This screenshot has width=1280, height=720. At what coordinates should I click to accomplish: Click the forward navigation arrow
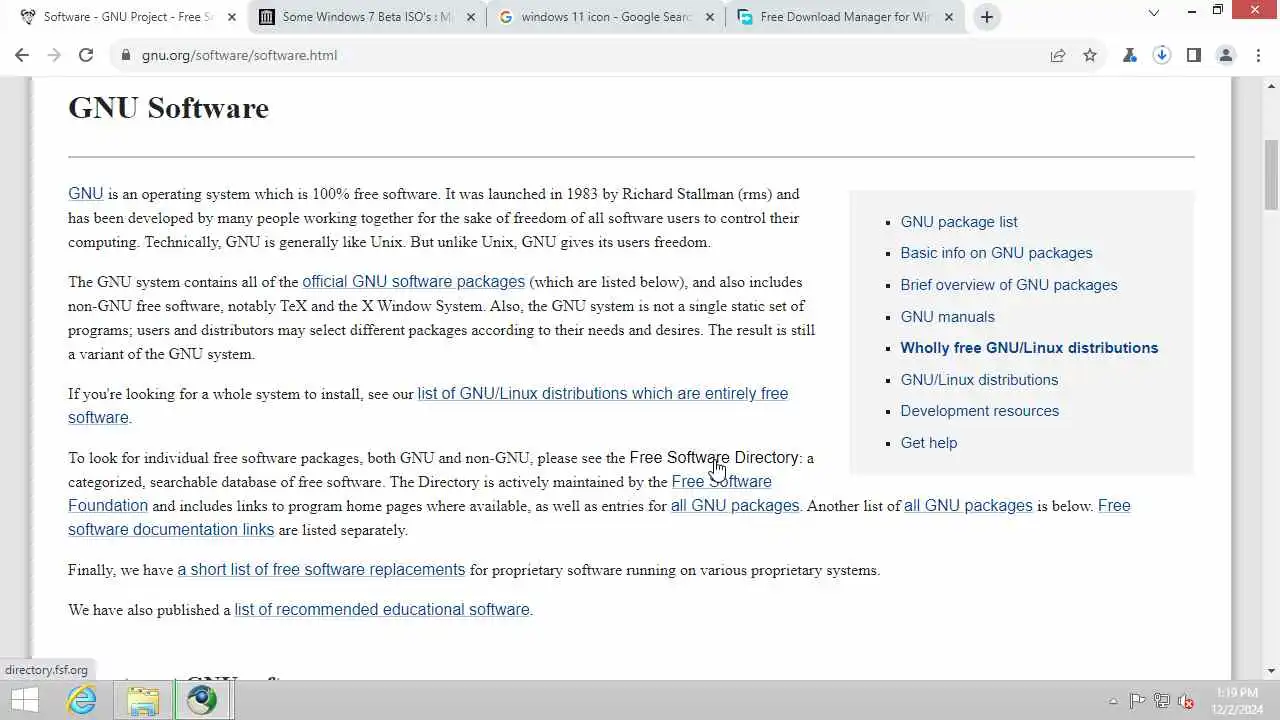[54, 55]
